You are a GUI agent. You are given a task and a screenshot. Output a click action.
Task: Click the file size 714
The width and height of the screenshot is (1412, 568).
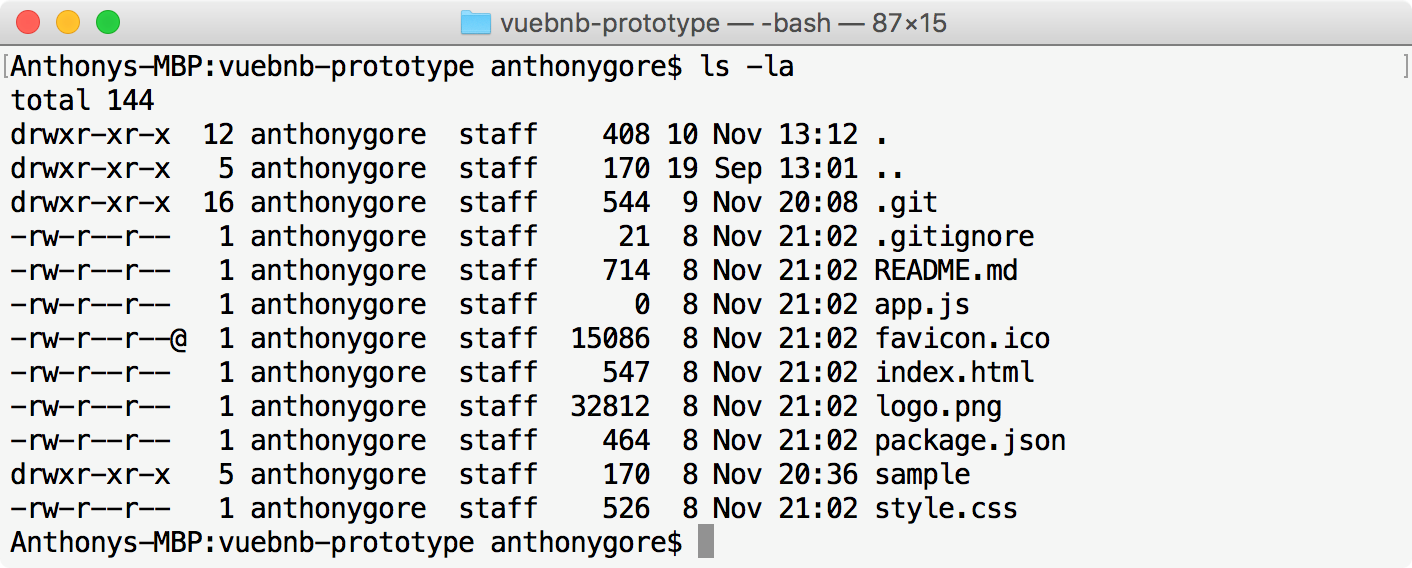tap(626, 270)
